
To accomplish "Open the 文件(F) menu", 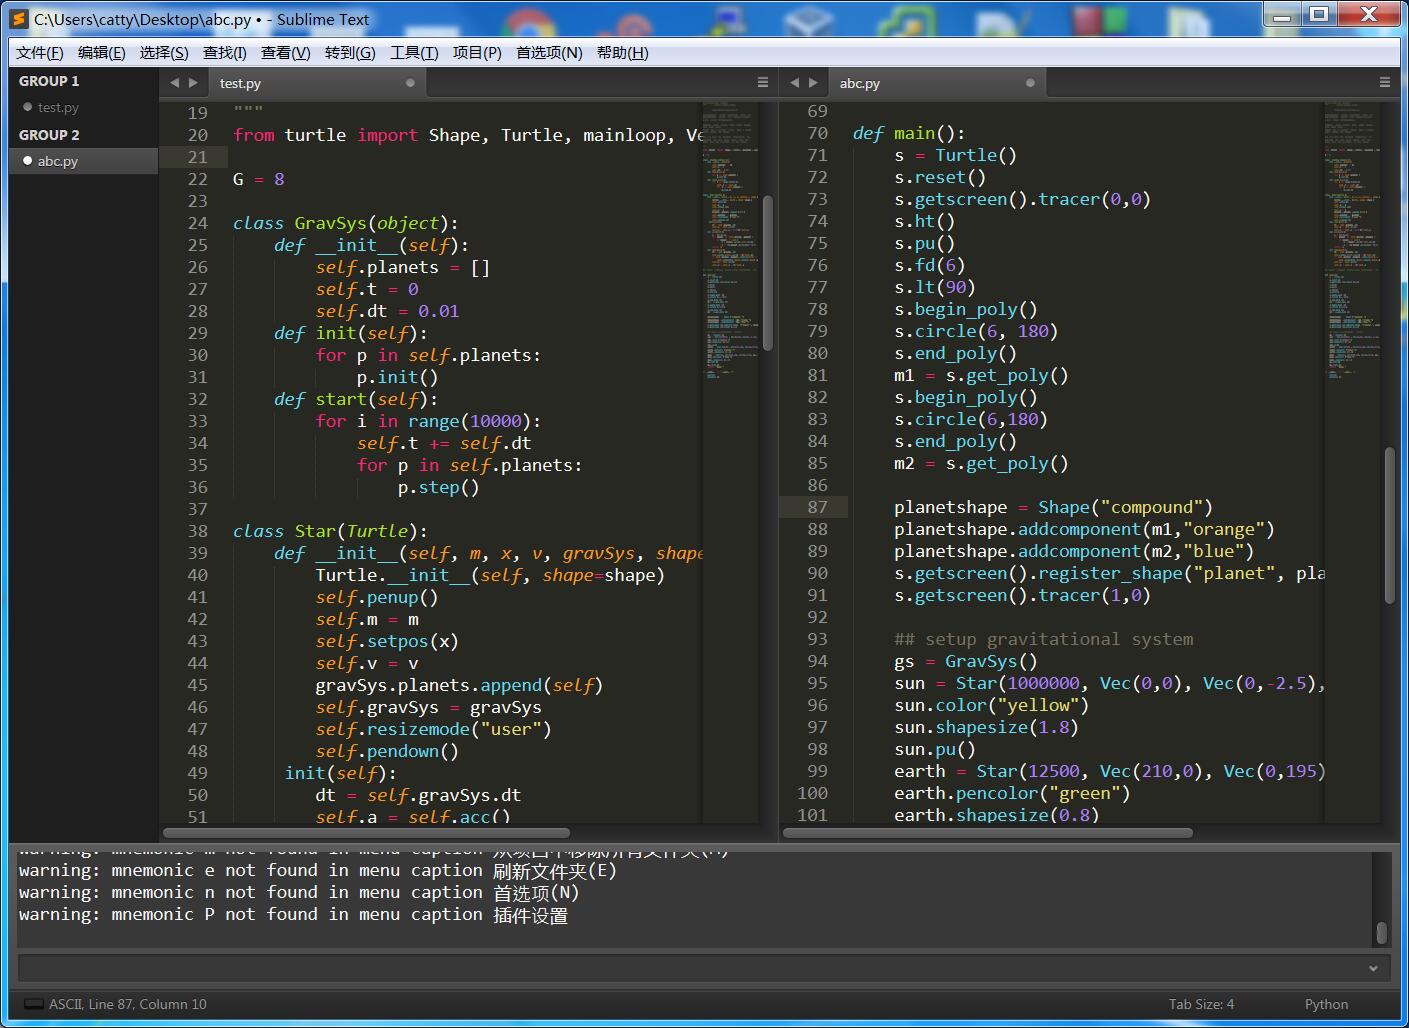I will [40, 53].
